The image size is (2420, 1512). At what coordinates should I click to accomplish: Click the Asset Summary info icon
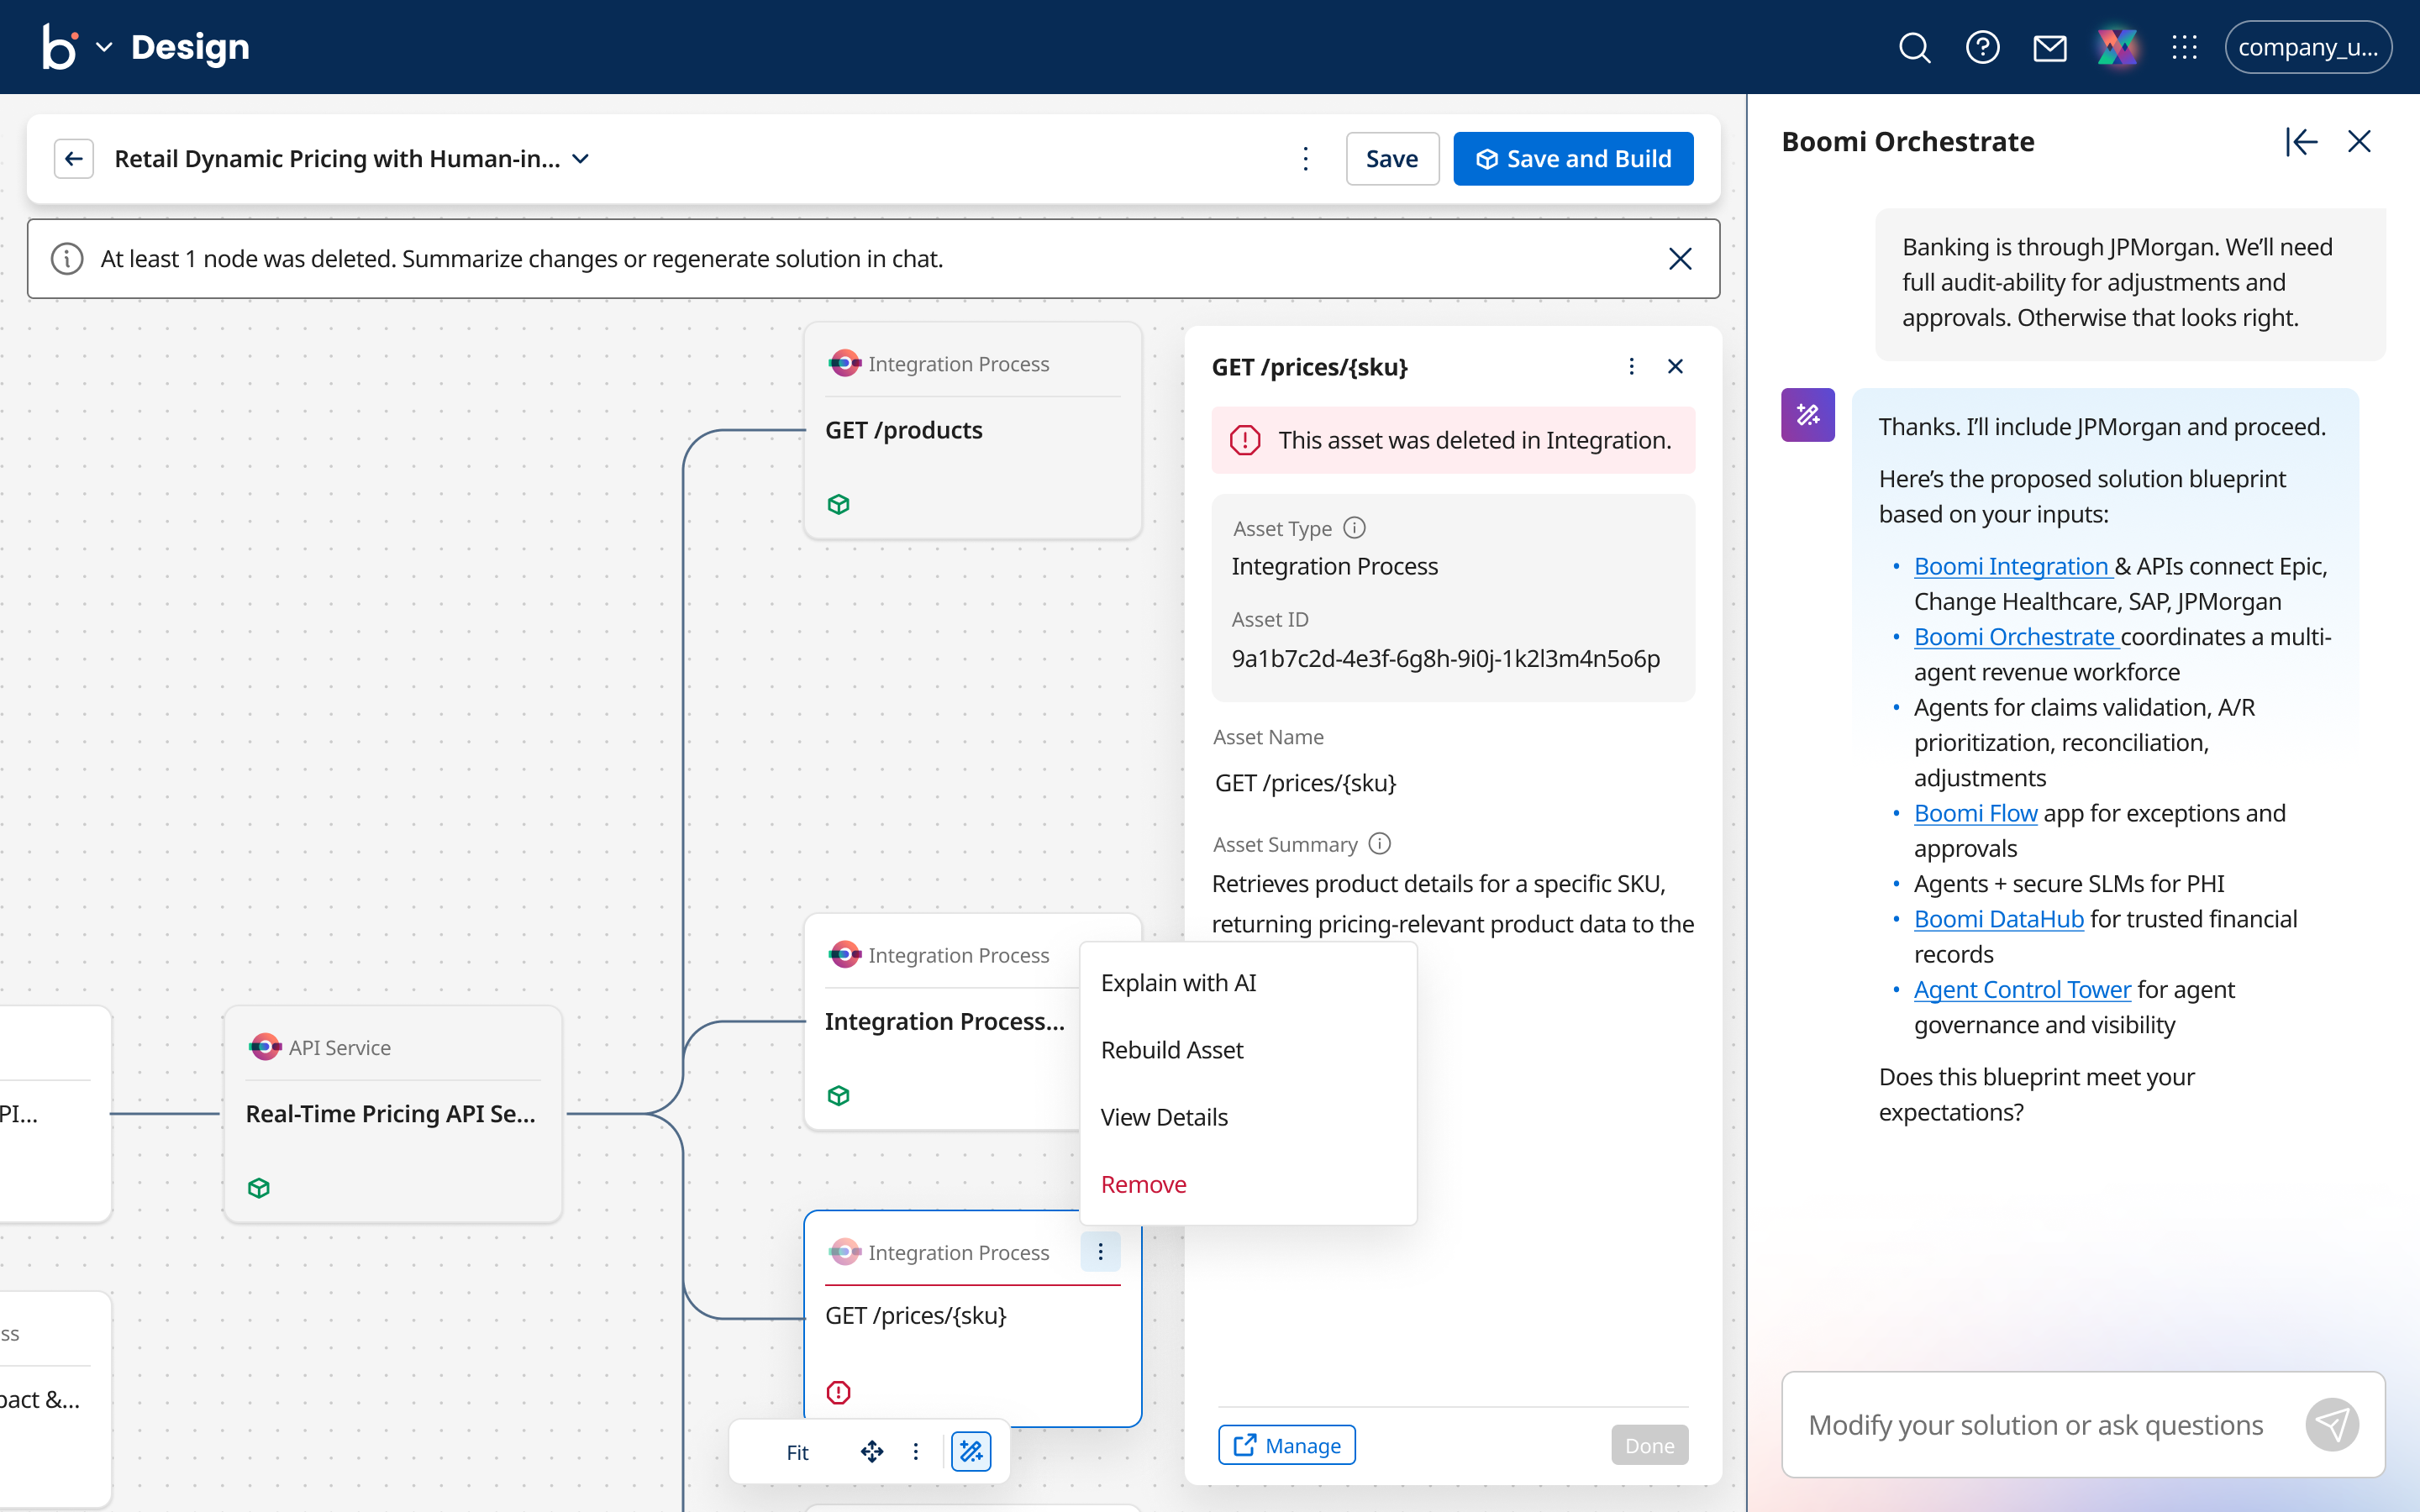click(1380, 844)
